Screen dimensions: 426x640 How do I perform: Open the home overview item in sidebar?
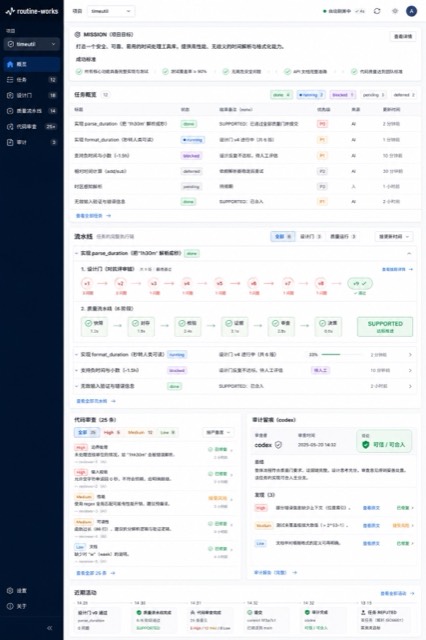[32, 64]
